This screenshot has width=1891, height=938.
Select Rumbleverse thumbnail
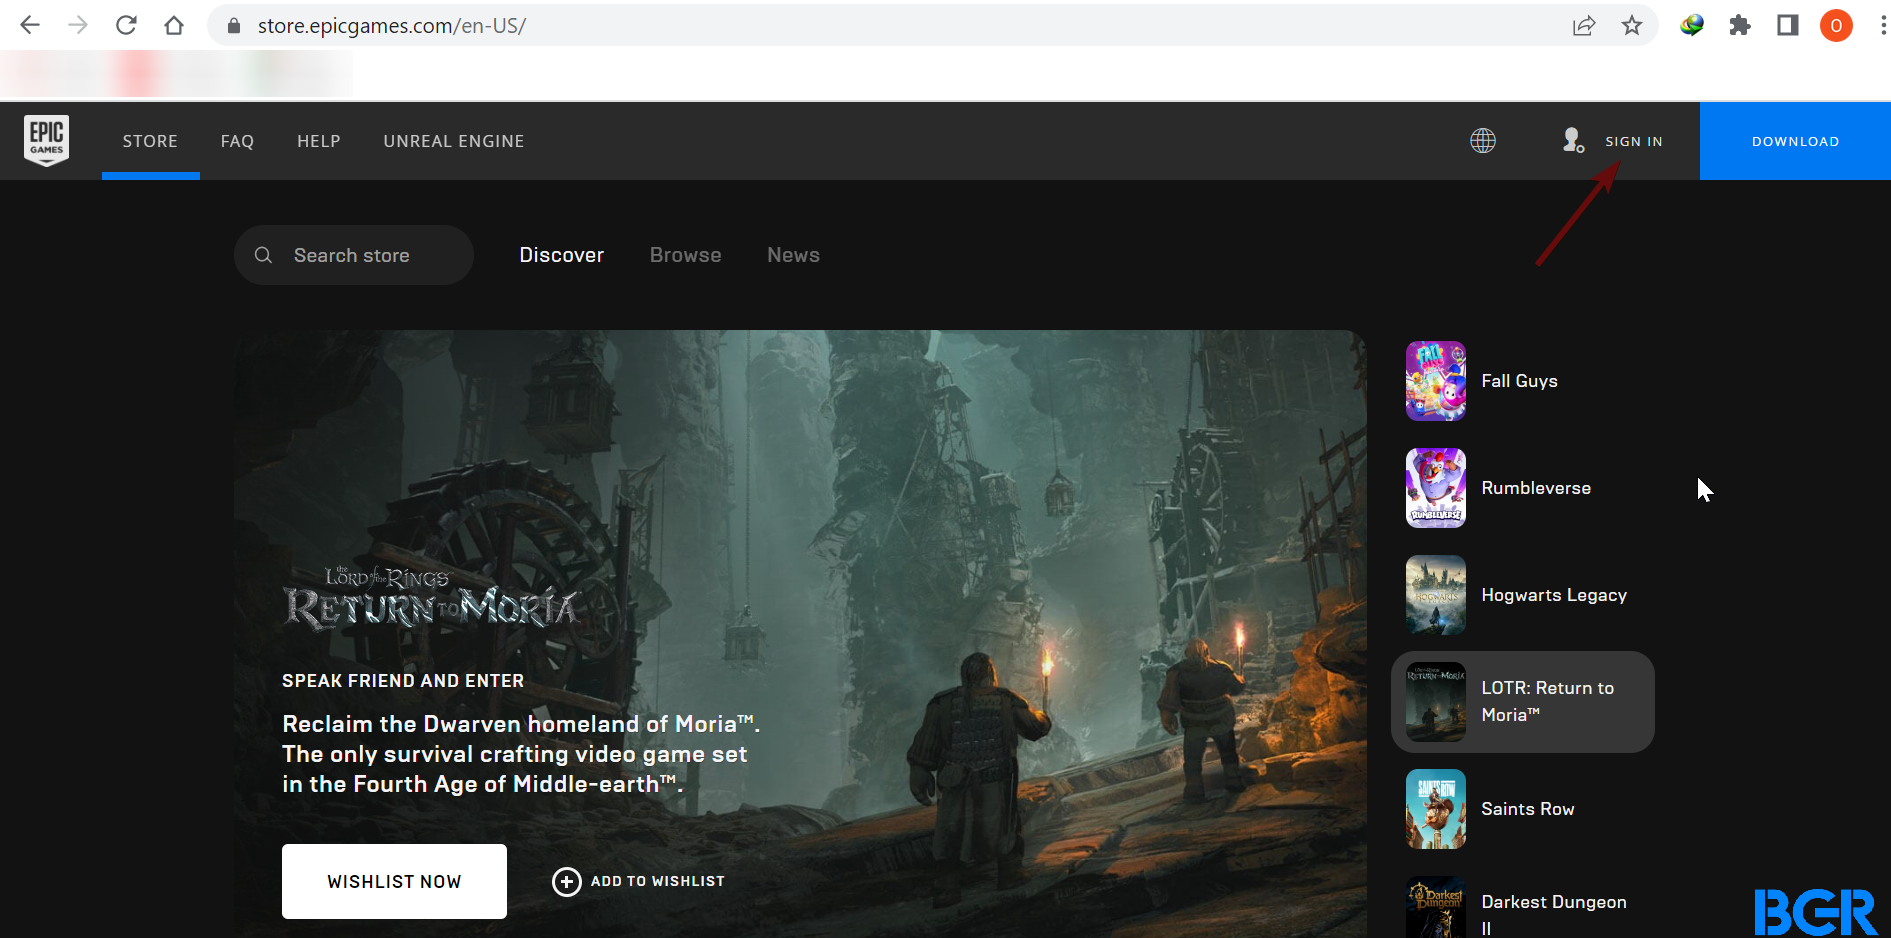click(x=1436, y=488)
